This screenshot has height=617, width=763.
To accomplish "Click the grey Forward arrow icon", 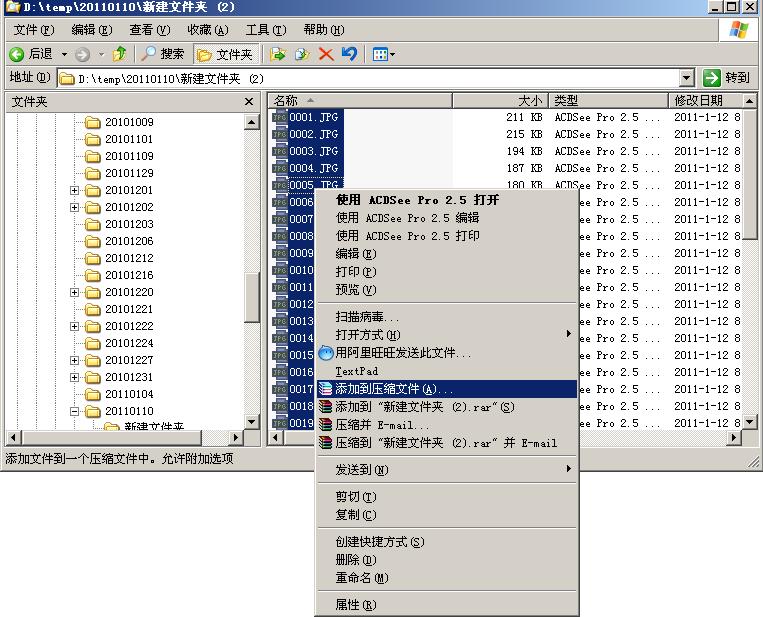I will [82, 54].
